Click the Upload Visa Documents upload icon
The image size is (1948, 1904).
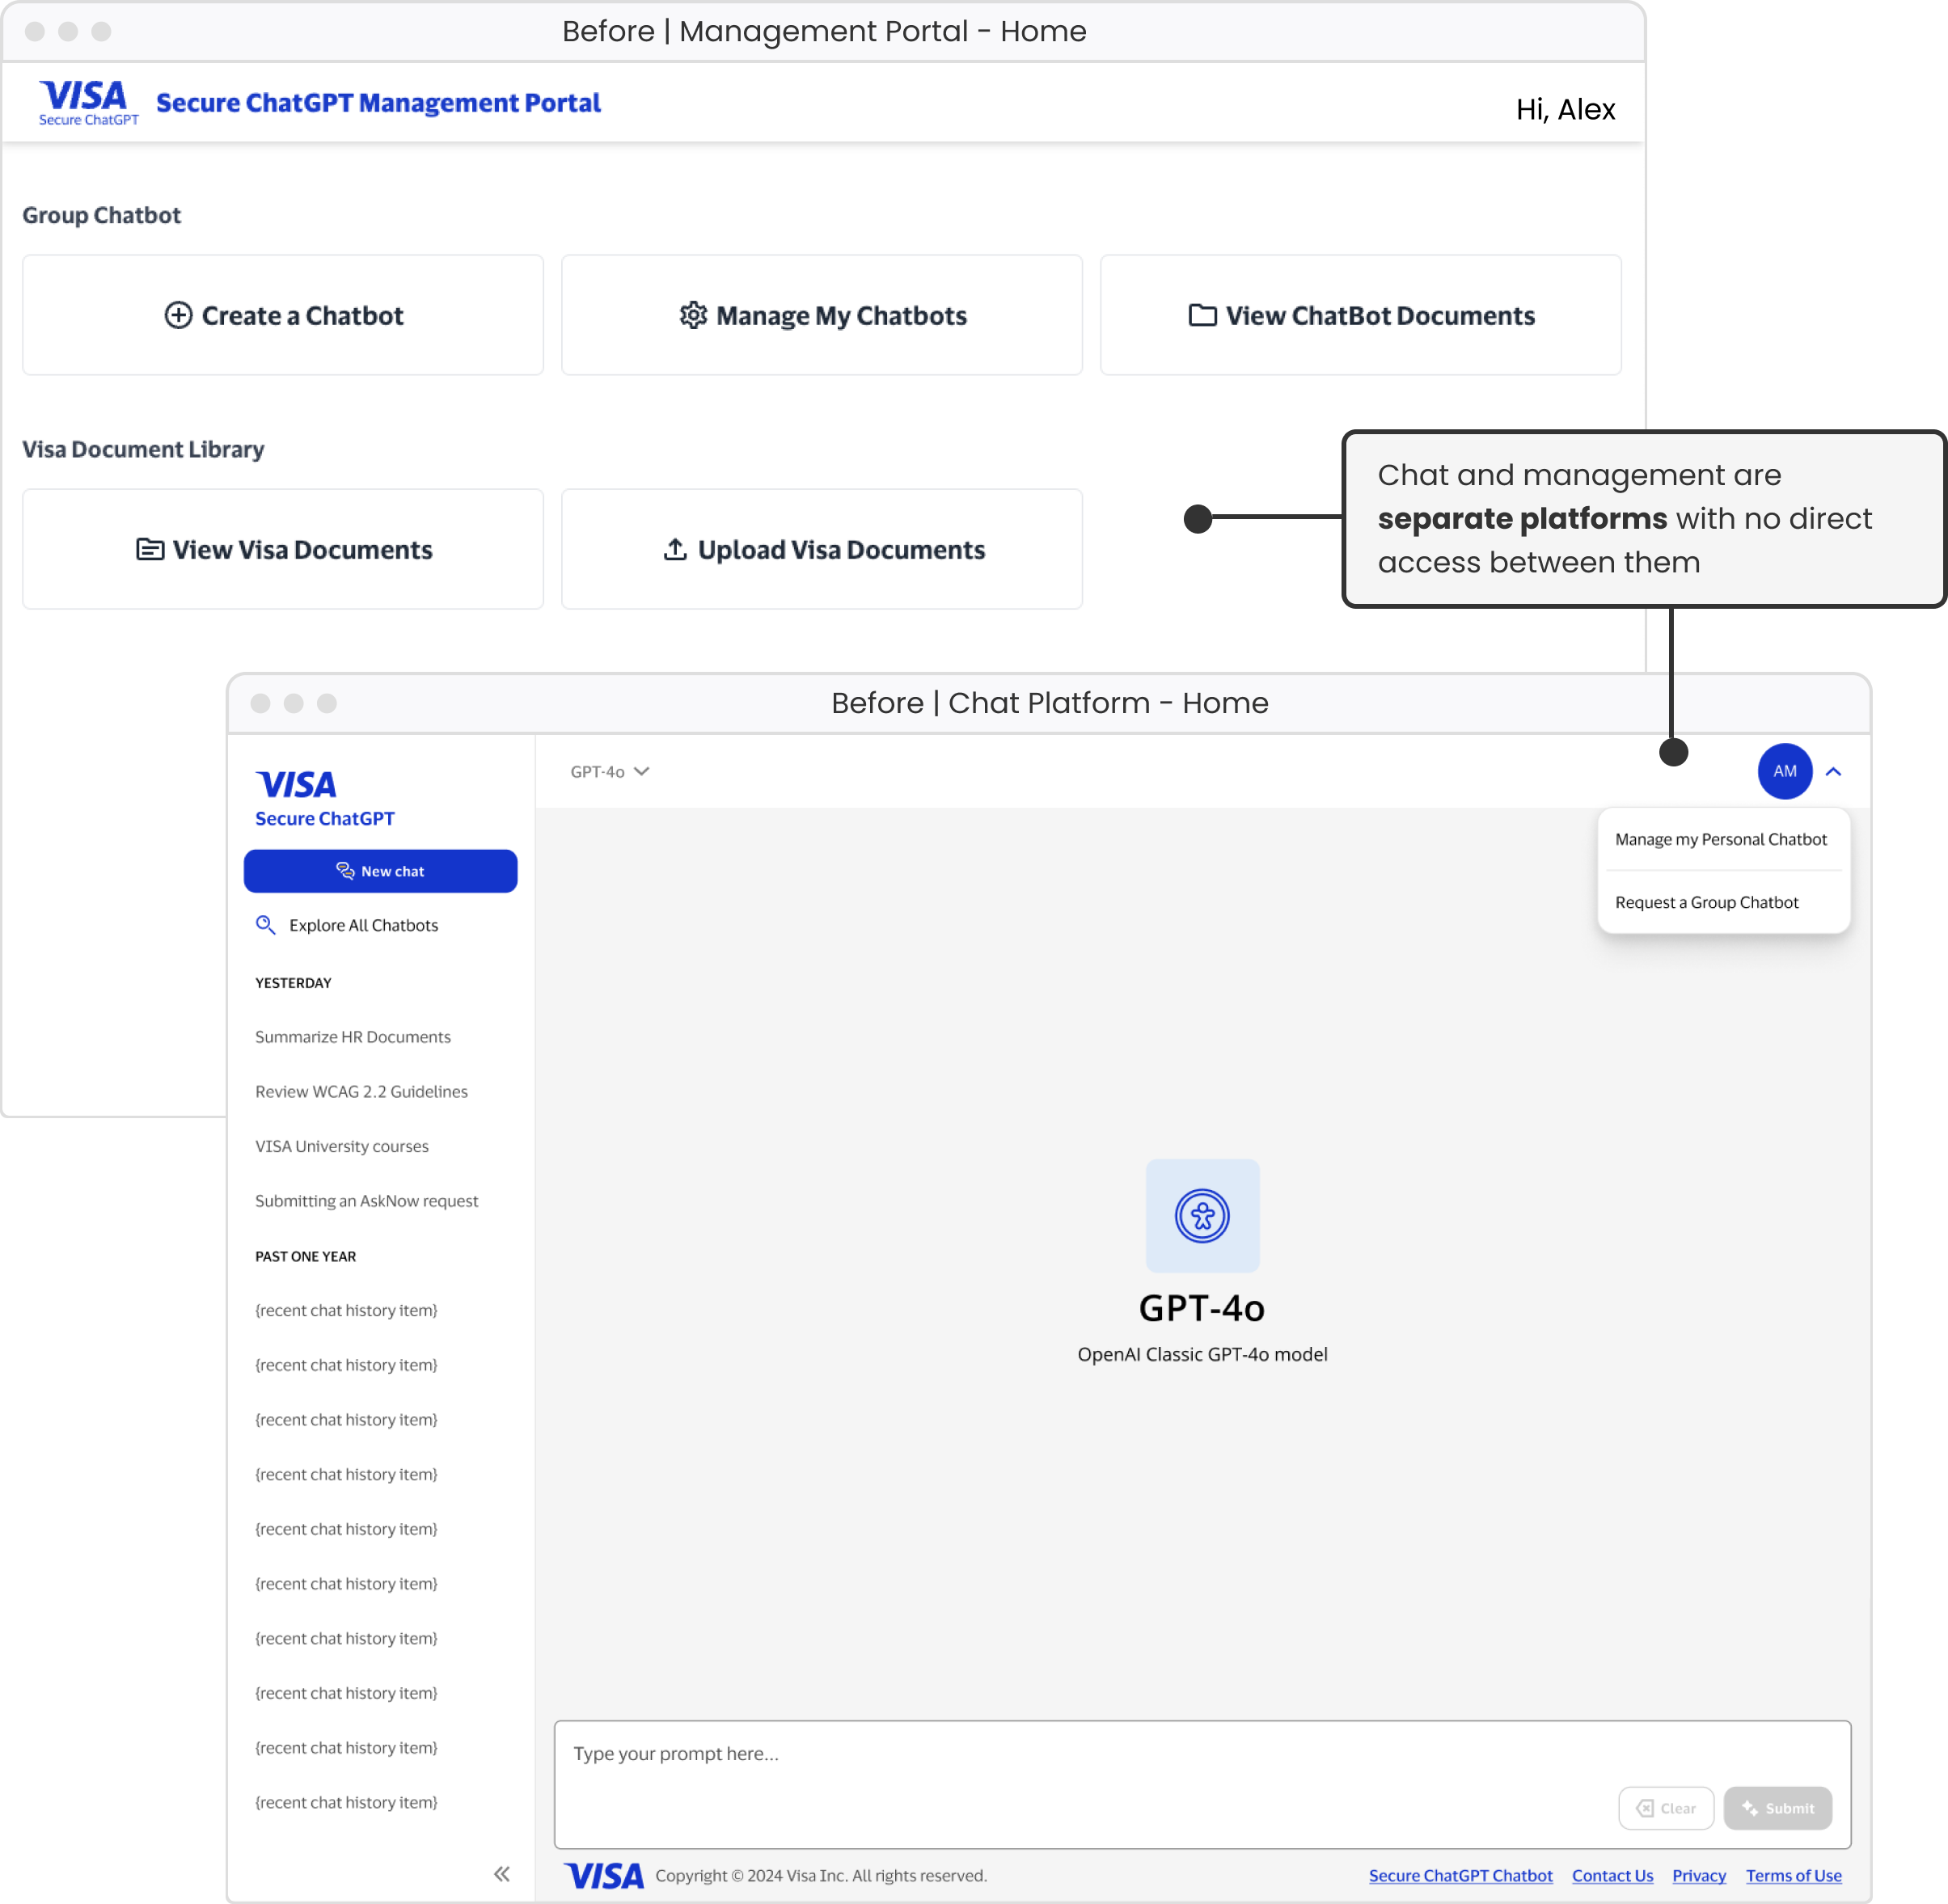click(675, 549)
